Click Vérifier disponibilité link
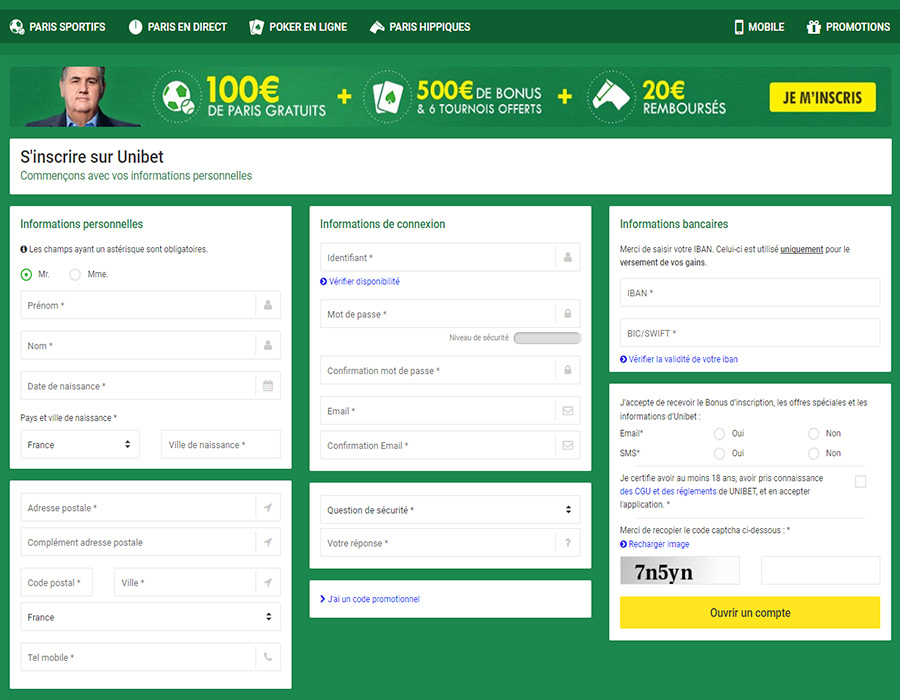900x700 pixels. 360,281
